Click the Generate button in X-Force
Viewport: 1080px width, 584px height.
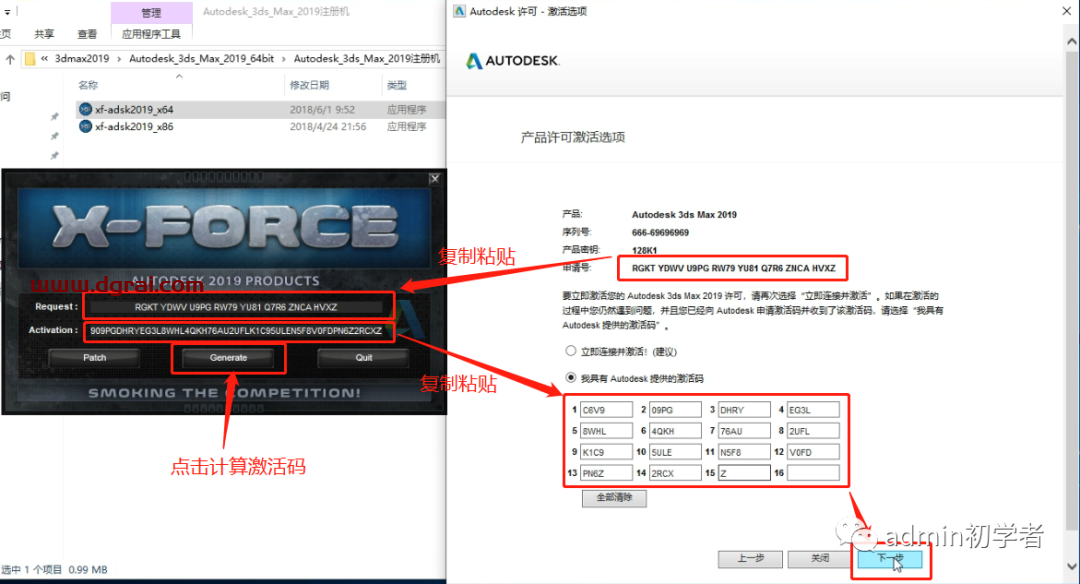pos(228,357)
